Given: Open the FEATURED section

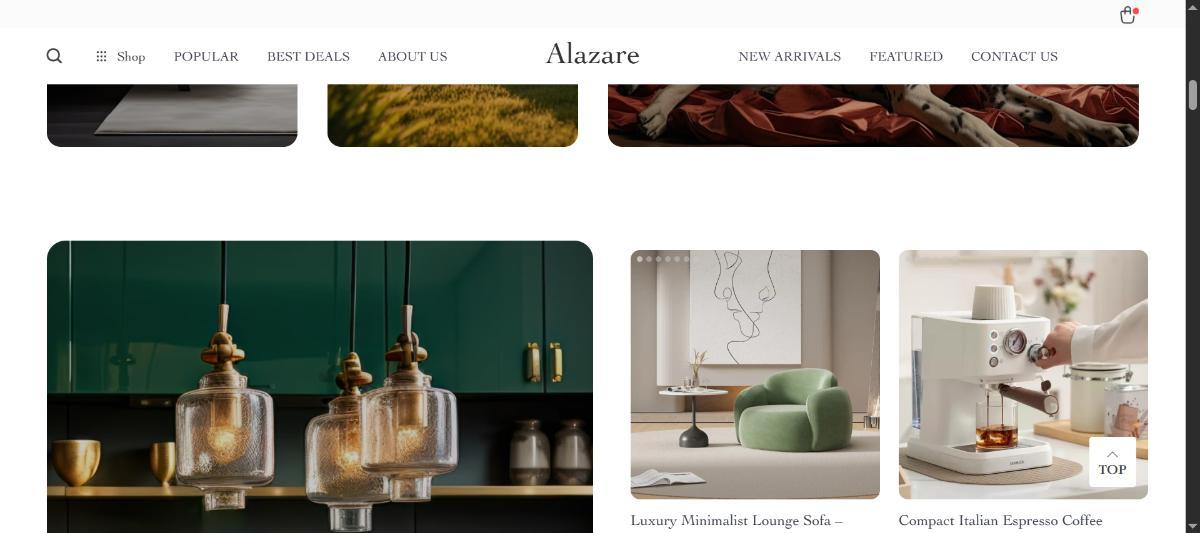Looking at the screenshot, I should point(906,57).
